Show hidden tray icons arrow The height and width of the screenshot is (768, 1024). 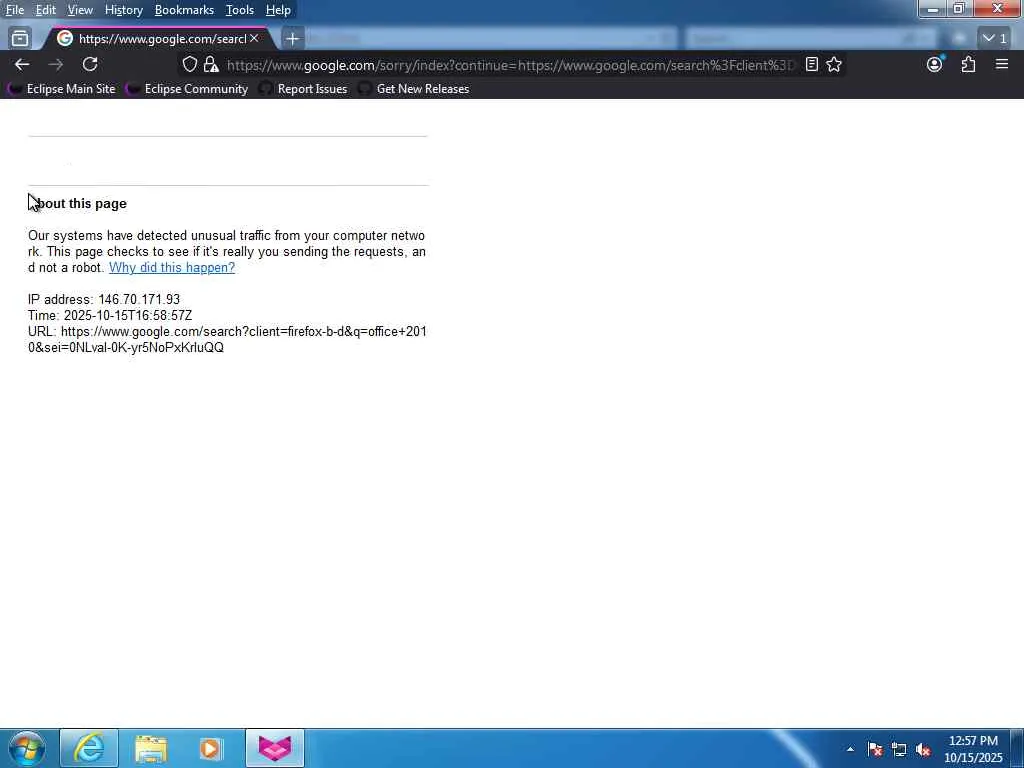[x=850, y=749]
